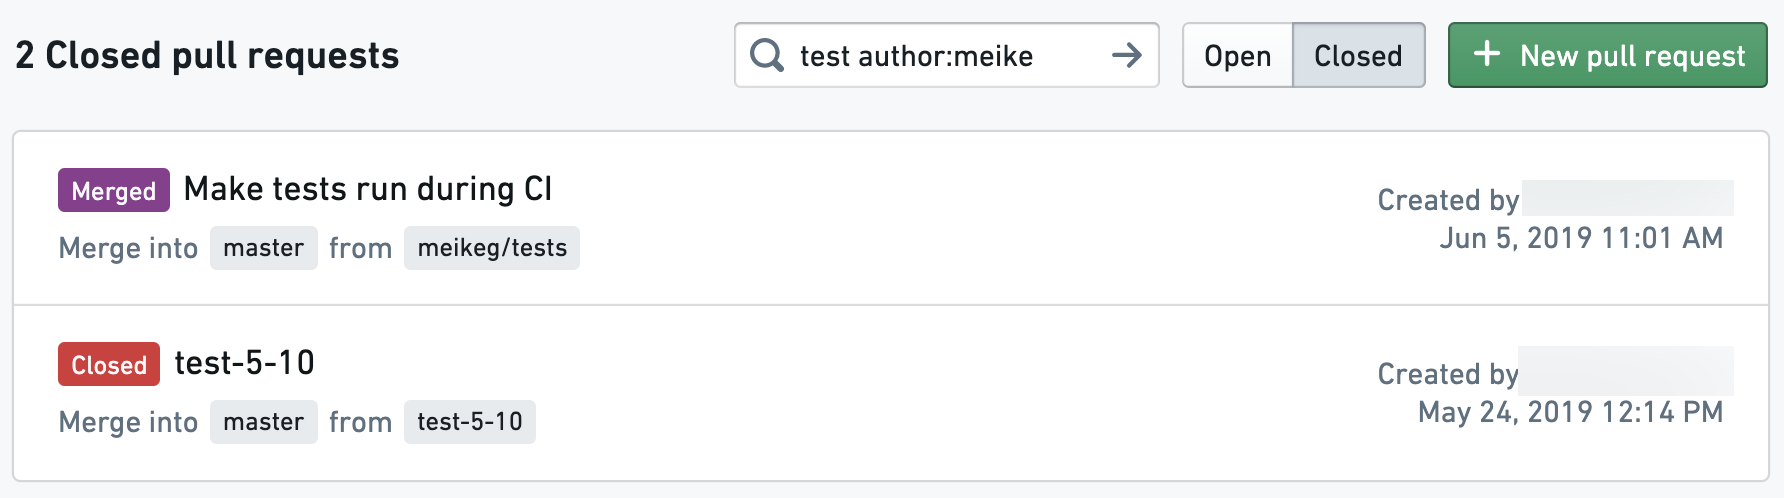Click the red Closed status badge
This screenshot has width=1784, height=498.
[x=109, y=364]
